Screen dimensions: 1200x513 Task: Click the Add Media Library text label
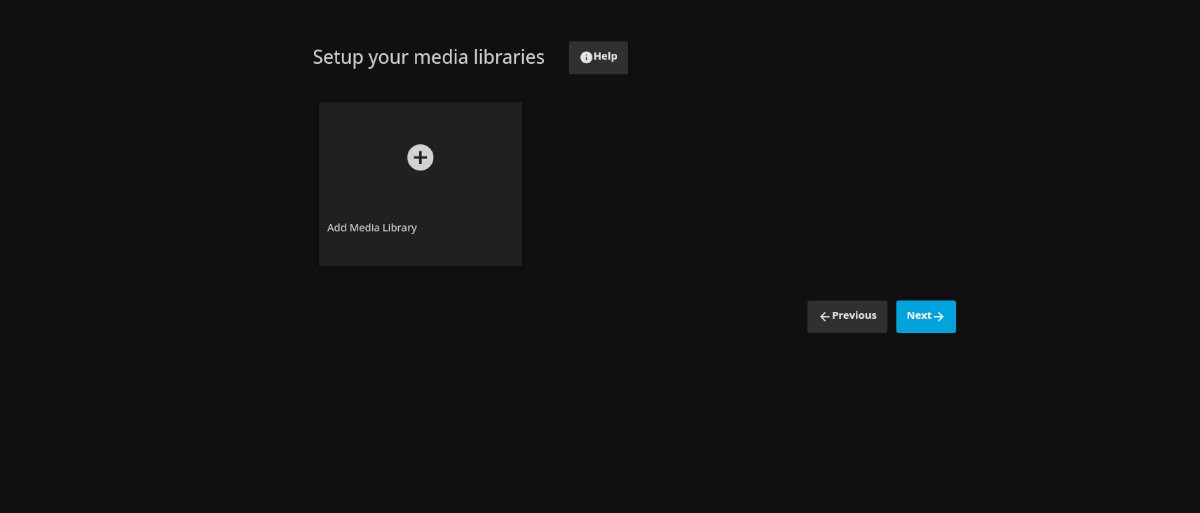point(372,228)
